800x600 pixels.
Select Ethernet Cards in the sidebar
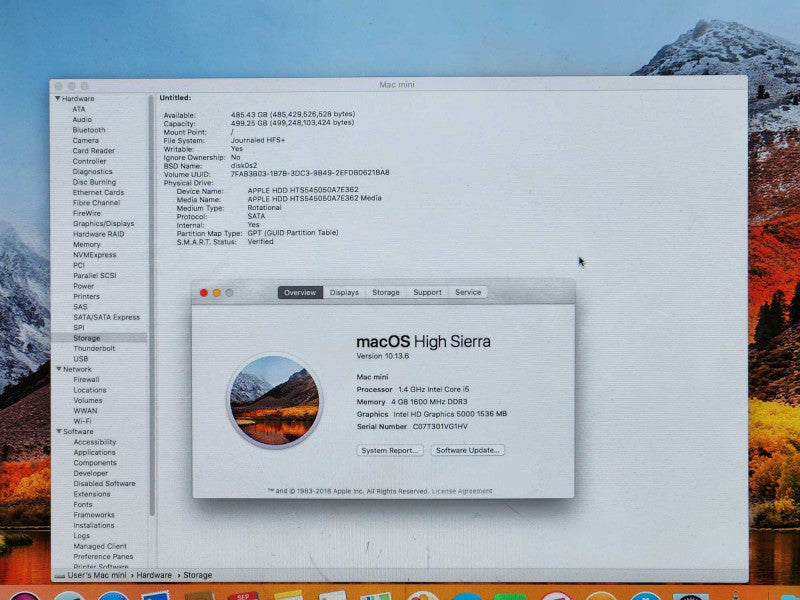pos(98,192)
